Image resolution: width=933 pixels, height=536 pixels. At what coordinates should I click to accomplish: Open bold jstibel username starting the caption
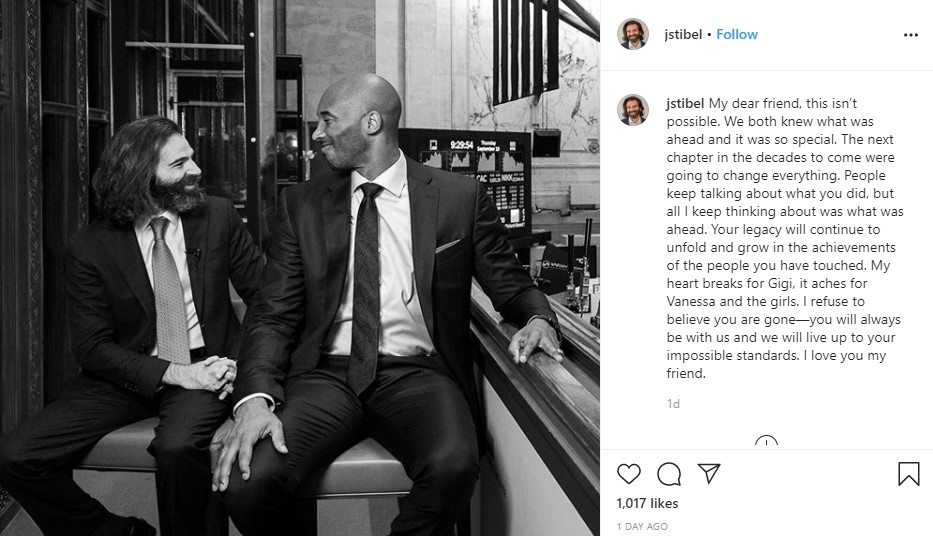pyautogui.click(x=685, y=104)
